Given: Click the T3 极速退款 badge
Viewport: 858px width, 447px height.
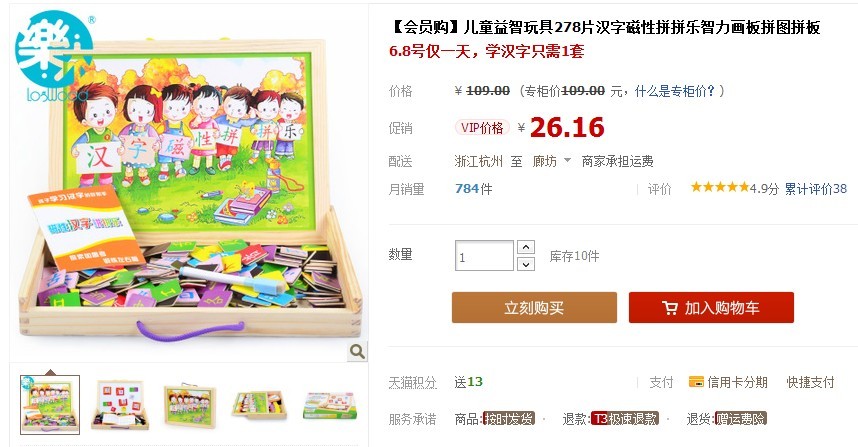Looking at the screenshot, I should (625, 419).
